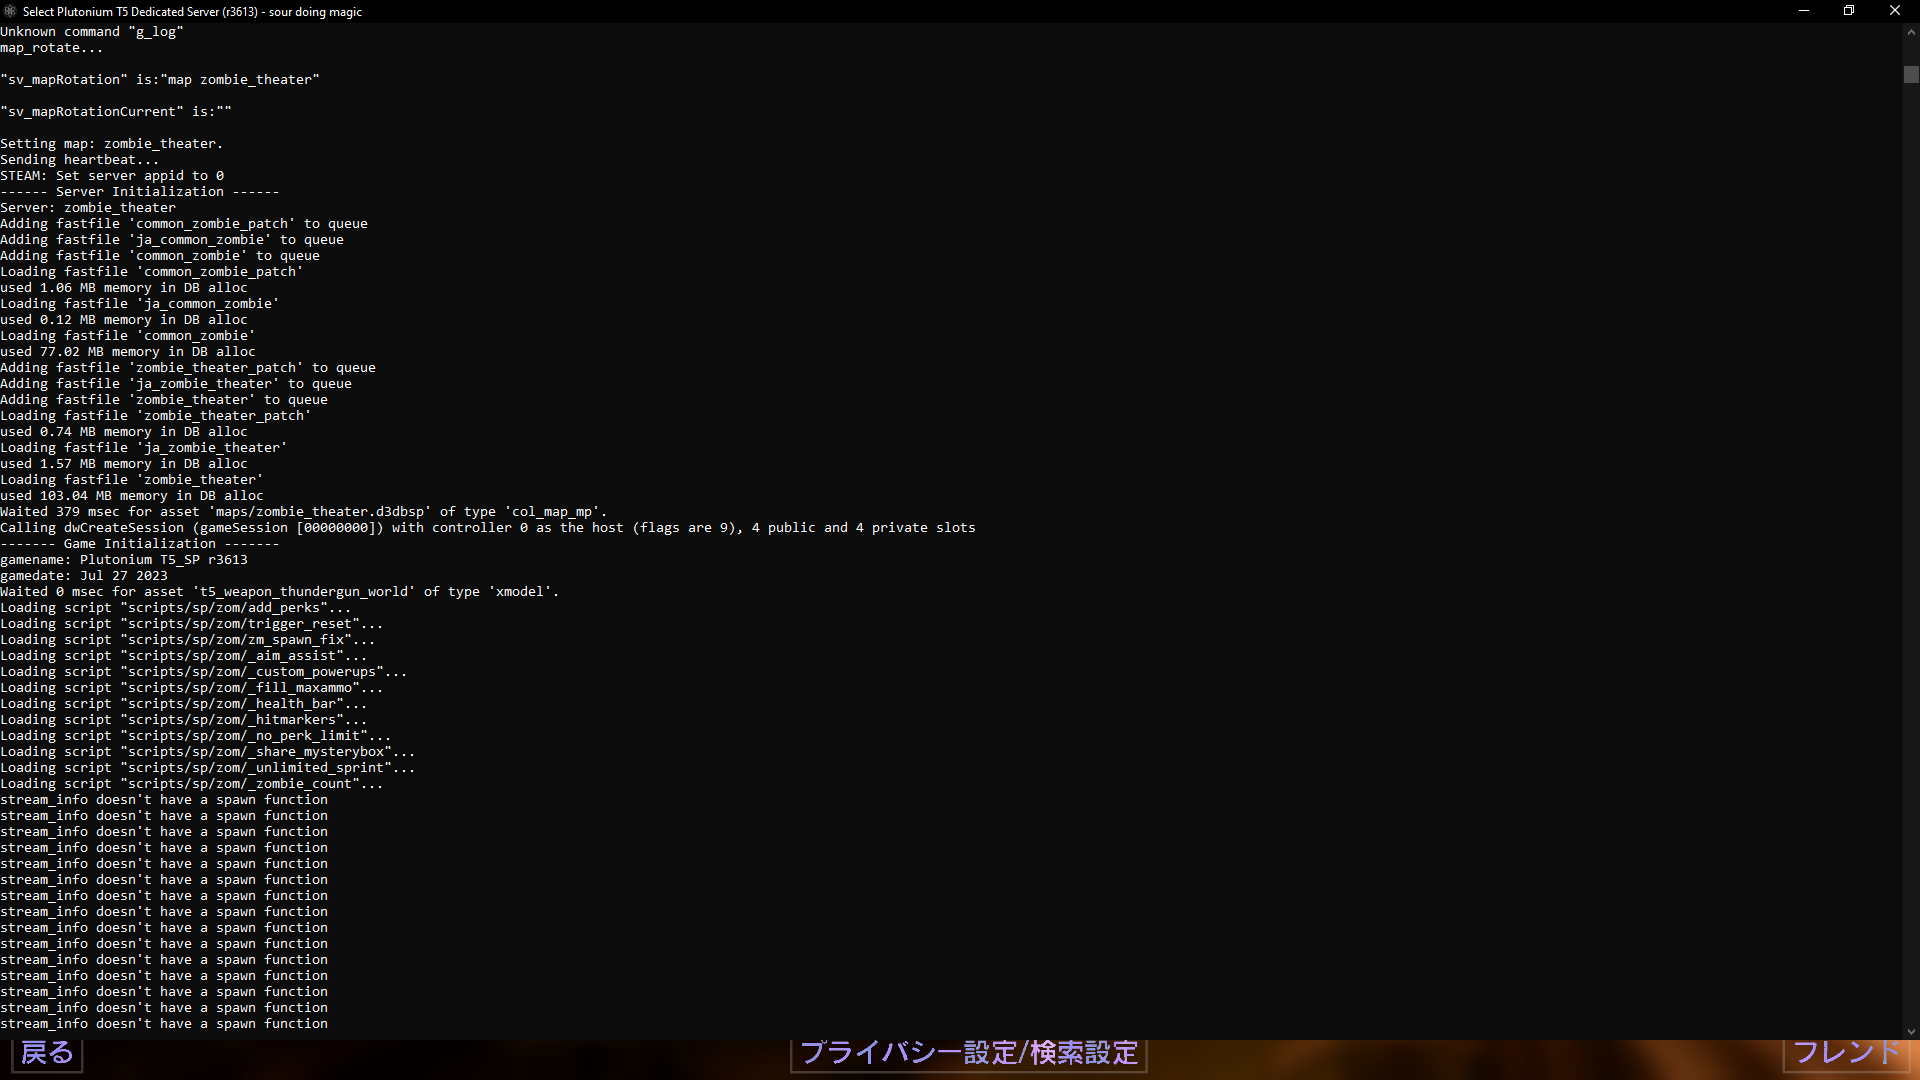The width and height of the screenshot is (1920, 1080).
Task: Click the _fill_maxammo script loading line
Action: (192, 688)
